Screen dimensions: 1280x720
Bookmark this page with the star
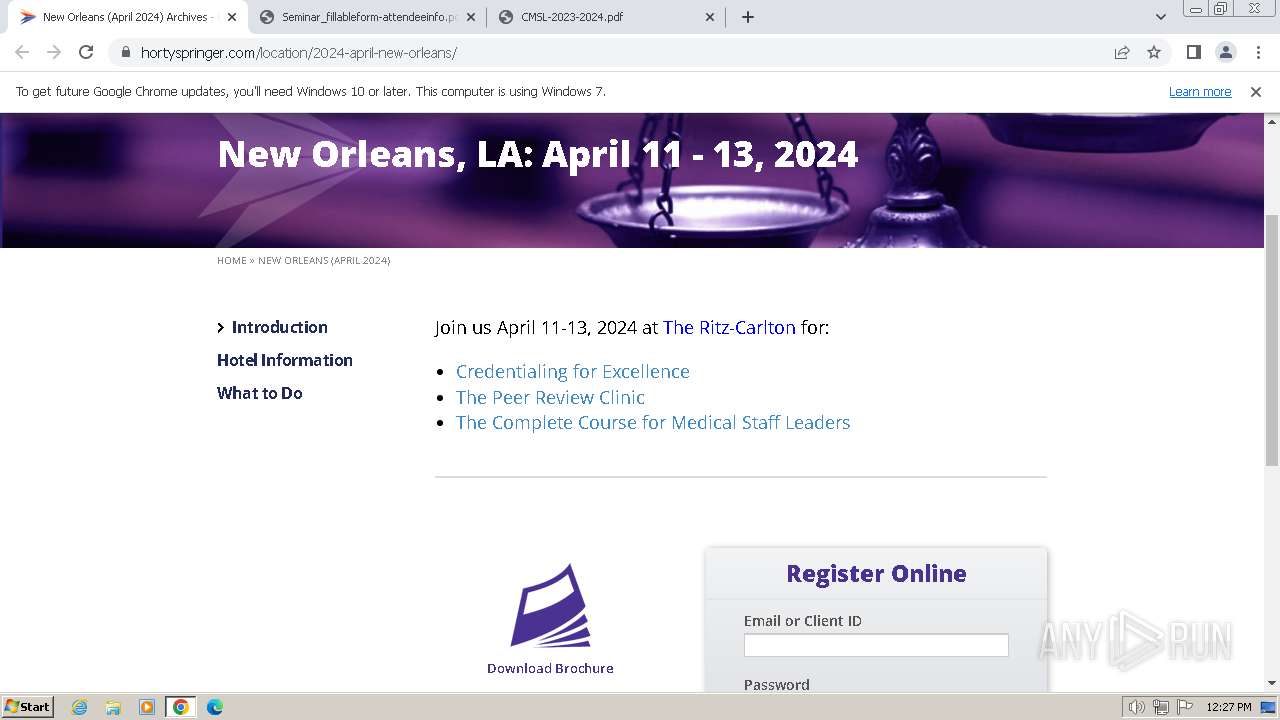click(1154, 53)
